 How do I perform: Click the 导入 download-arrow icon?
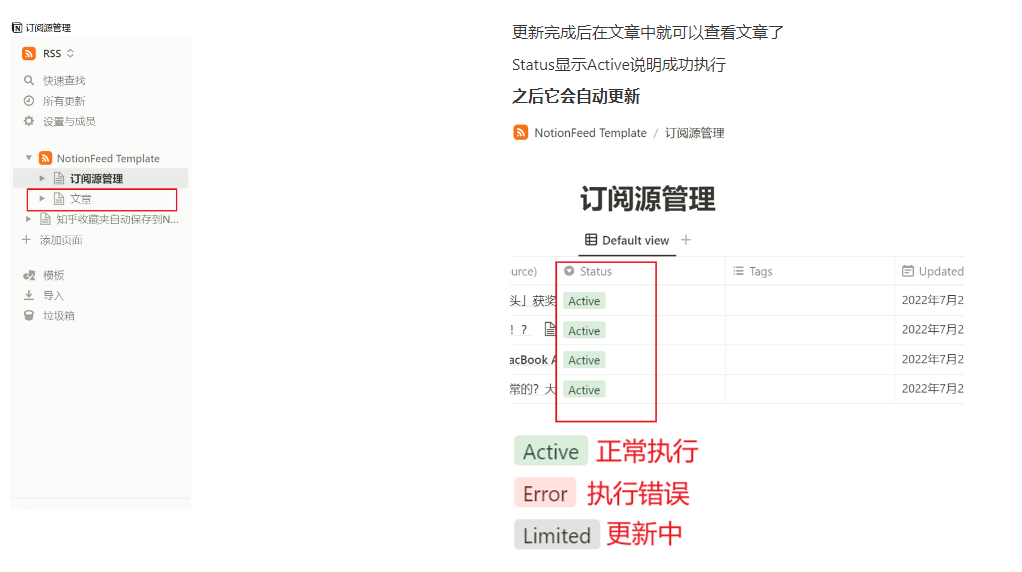point(29,295)
